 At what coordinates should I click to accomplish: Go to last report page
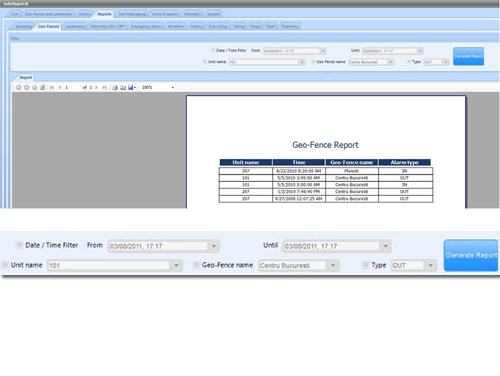pyautogui.click(x=104, y=87)
